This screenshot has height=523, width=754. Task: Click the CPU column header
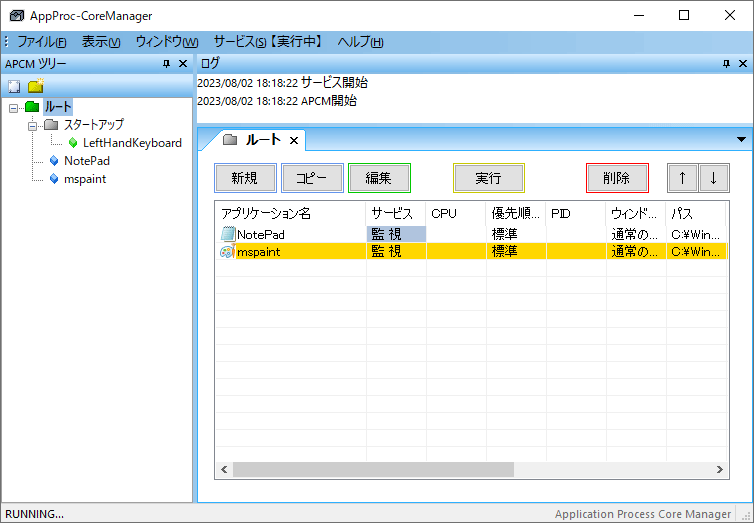456,213
